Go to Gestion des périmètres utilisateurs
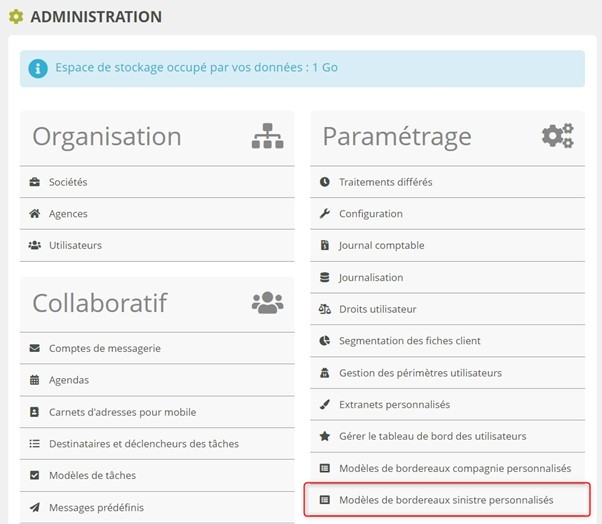 tap(420, 373)
